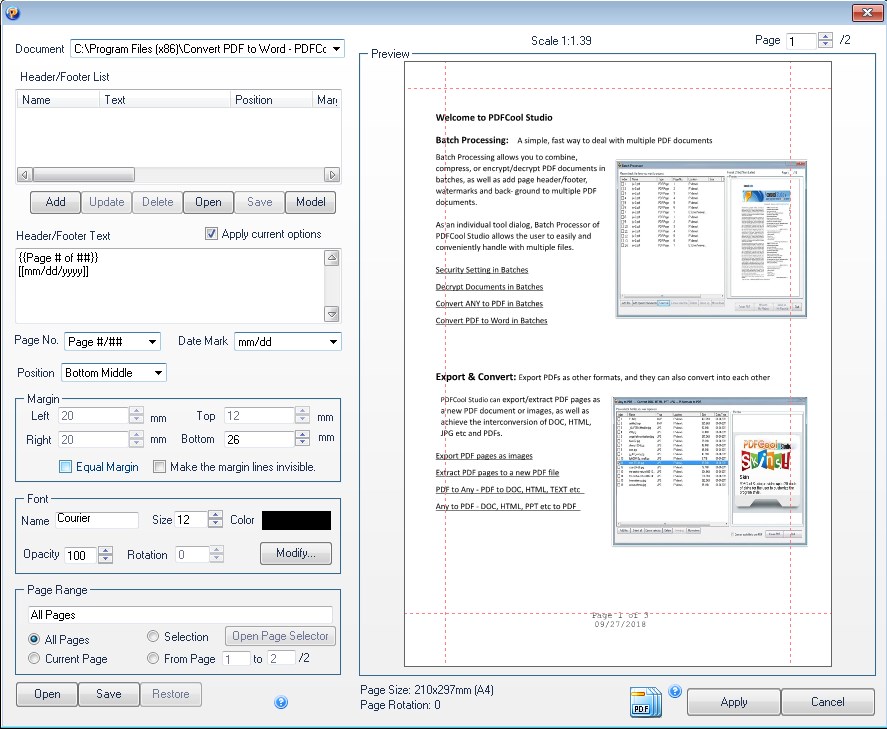Click the All Pages range text field

click(x=180, y=615)
